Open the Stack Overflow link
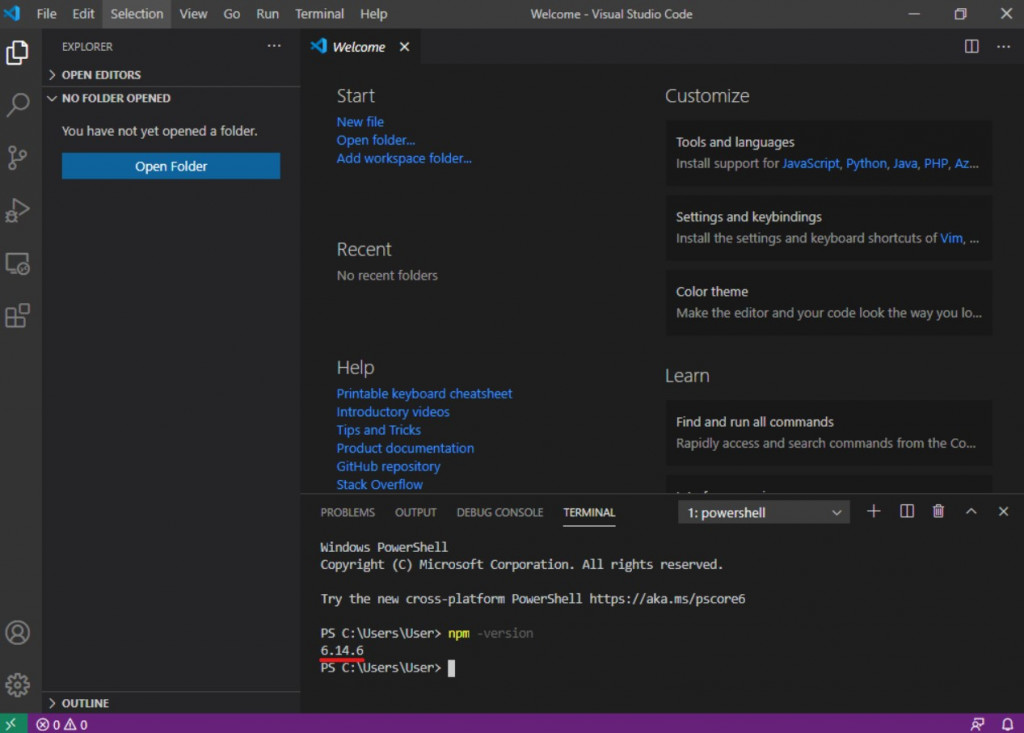Image resolution: width=1024 pixels, height=733 pixels. 379,485
